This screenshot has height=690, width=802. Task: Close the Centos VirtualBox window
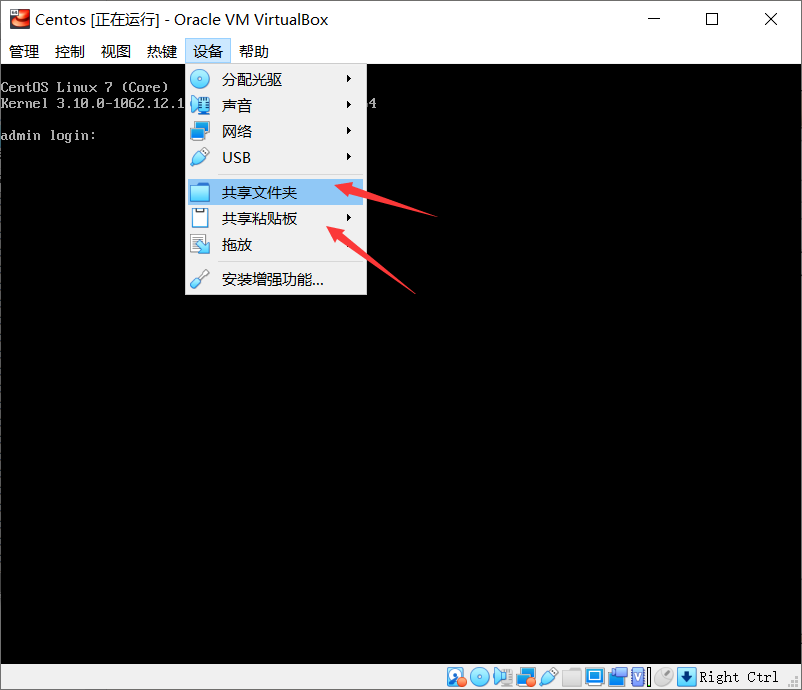pos(771,19)
